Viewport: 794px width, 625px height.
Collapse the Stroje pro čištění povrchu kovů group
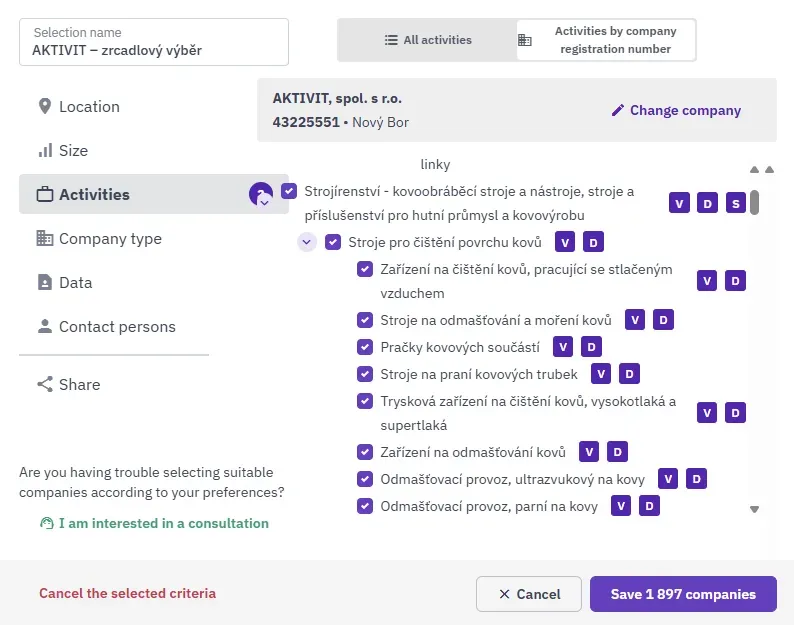tap(307, 242)
